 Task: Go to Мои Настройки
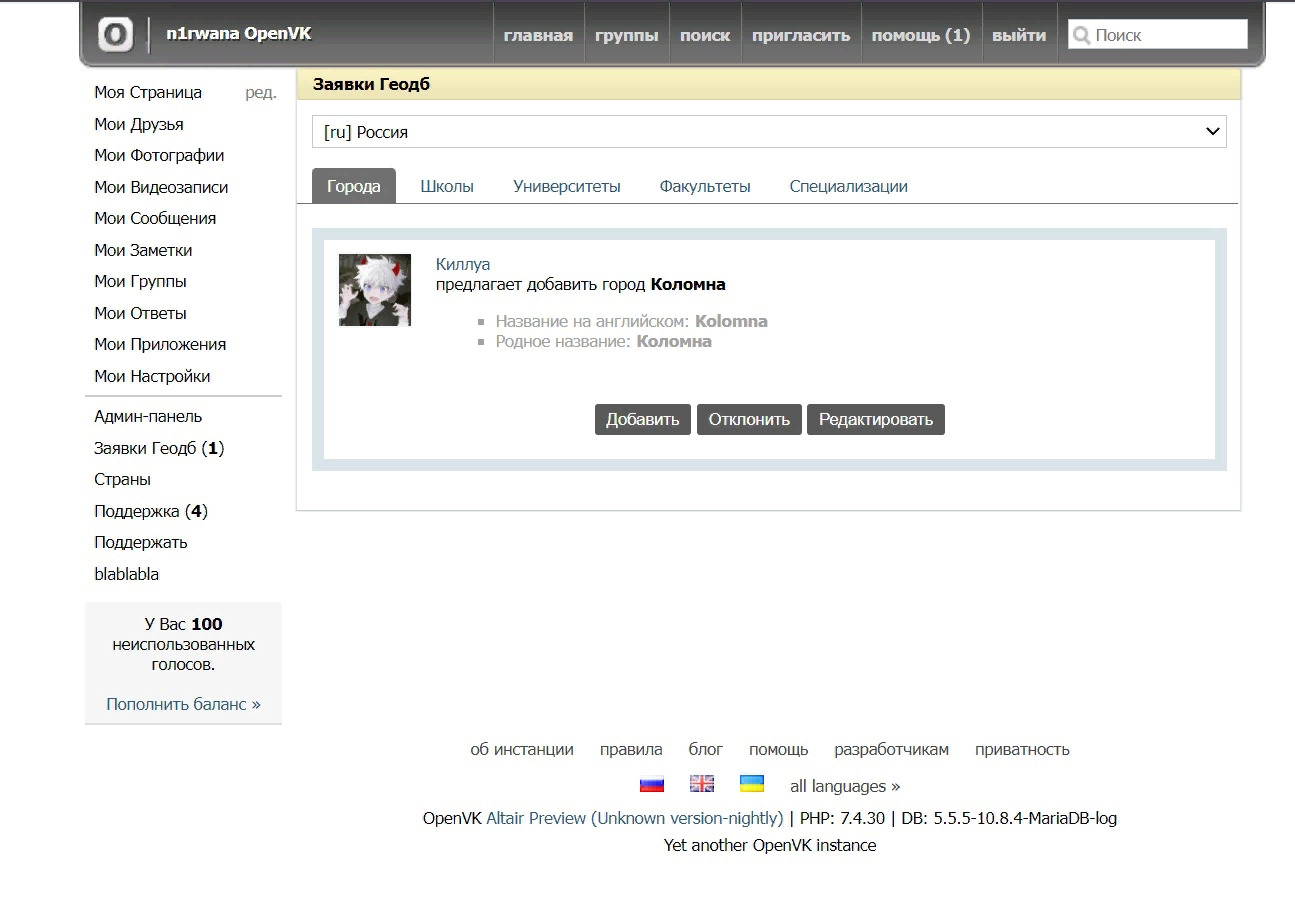[x=152, y=376]
